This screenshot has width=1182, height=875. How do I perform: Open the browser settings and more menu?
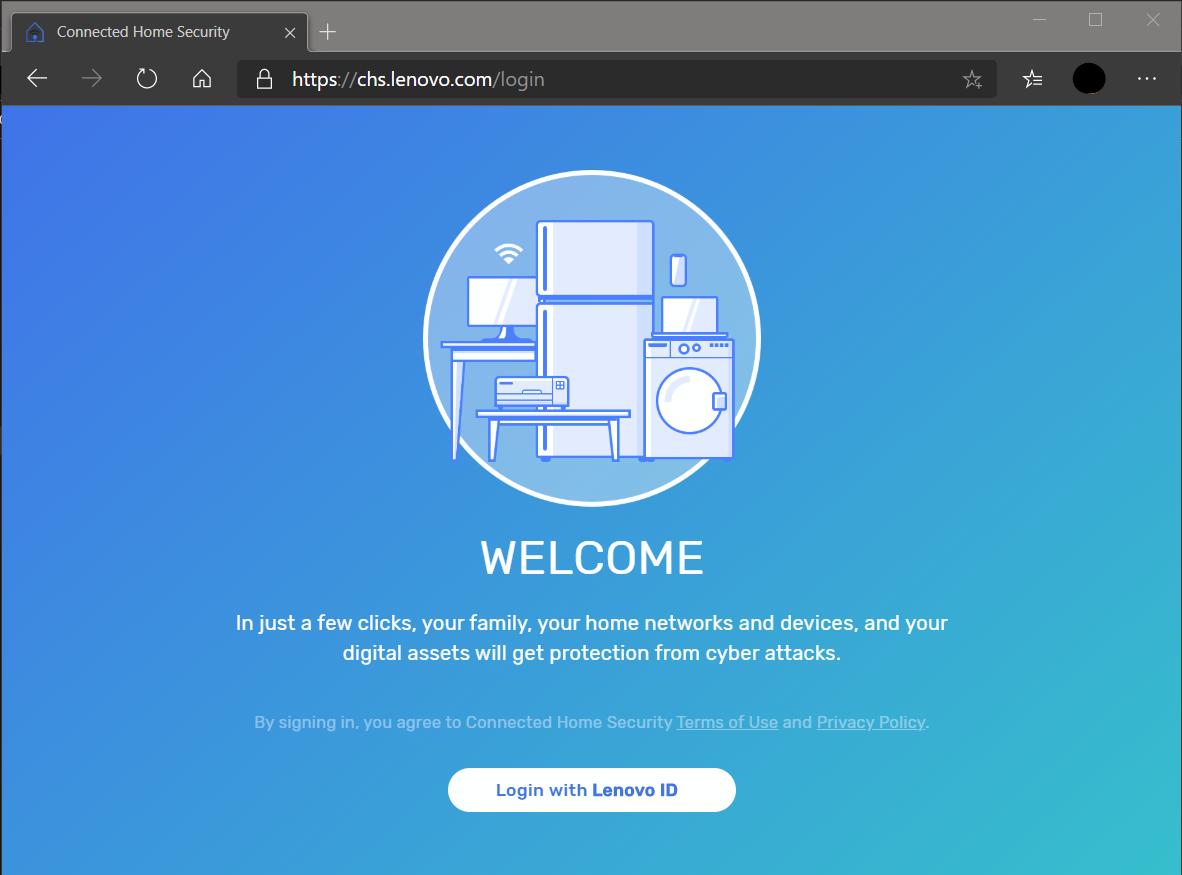1147,78
